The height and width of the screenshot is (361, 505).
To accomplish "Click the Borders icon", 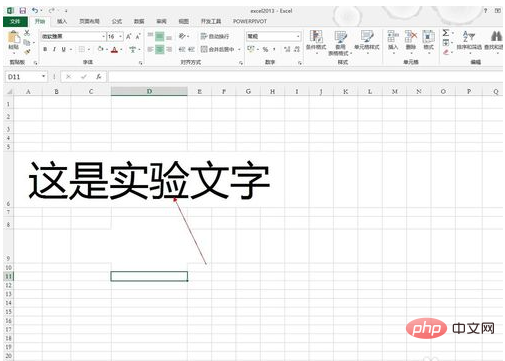I will (82, 49).
